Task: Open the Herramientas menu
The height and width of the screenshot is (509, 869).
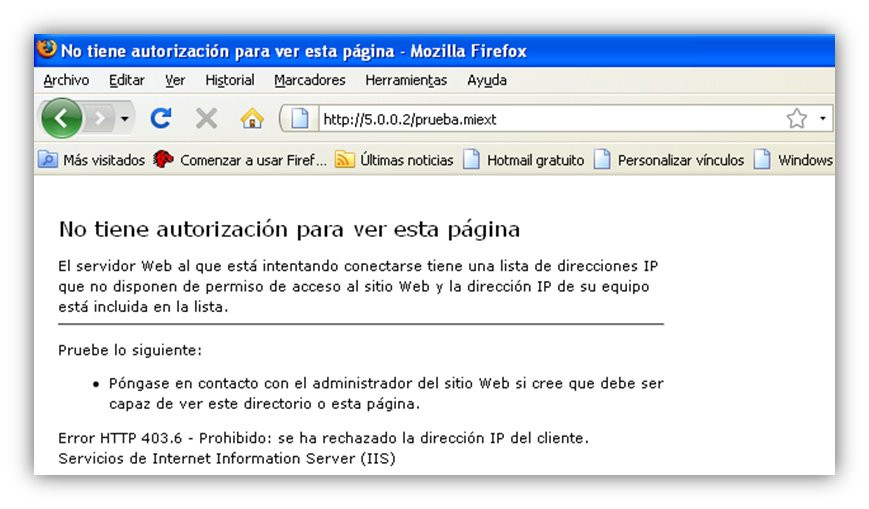Action: coord(406,80)
